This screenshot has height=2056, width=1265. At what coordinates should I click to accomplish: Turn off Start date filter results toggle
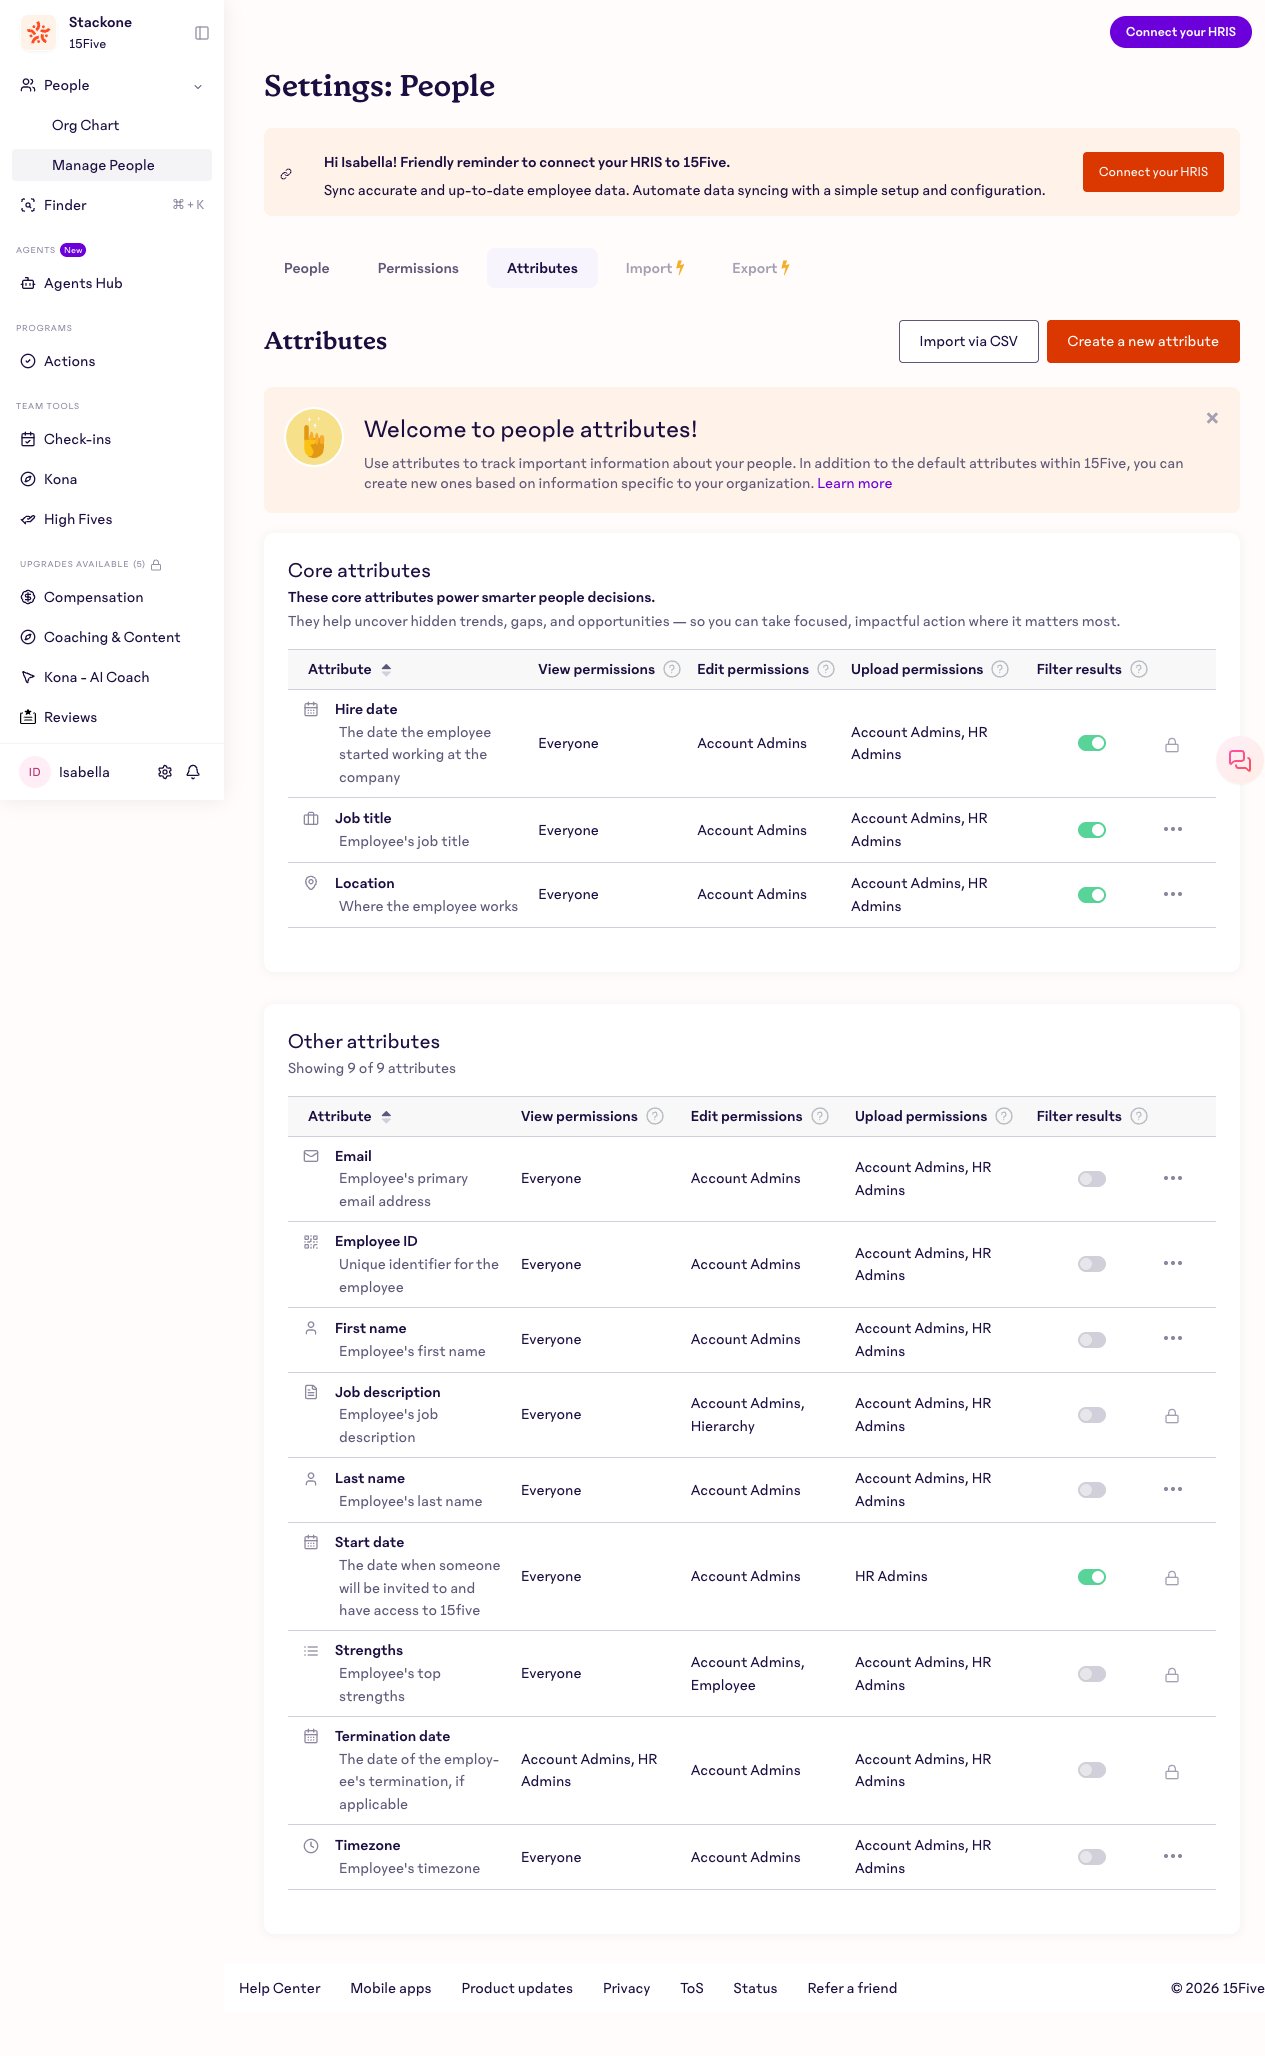pos(1092,1577)
